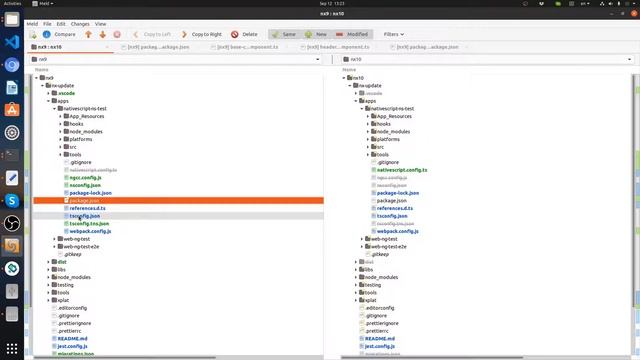Expand .vscode folder in left pane
This screenshot has width=640, height=360.
tap(49, 93)
